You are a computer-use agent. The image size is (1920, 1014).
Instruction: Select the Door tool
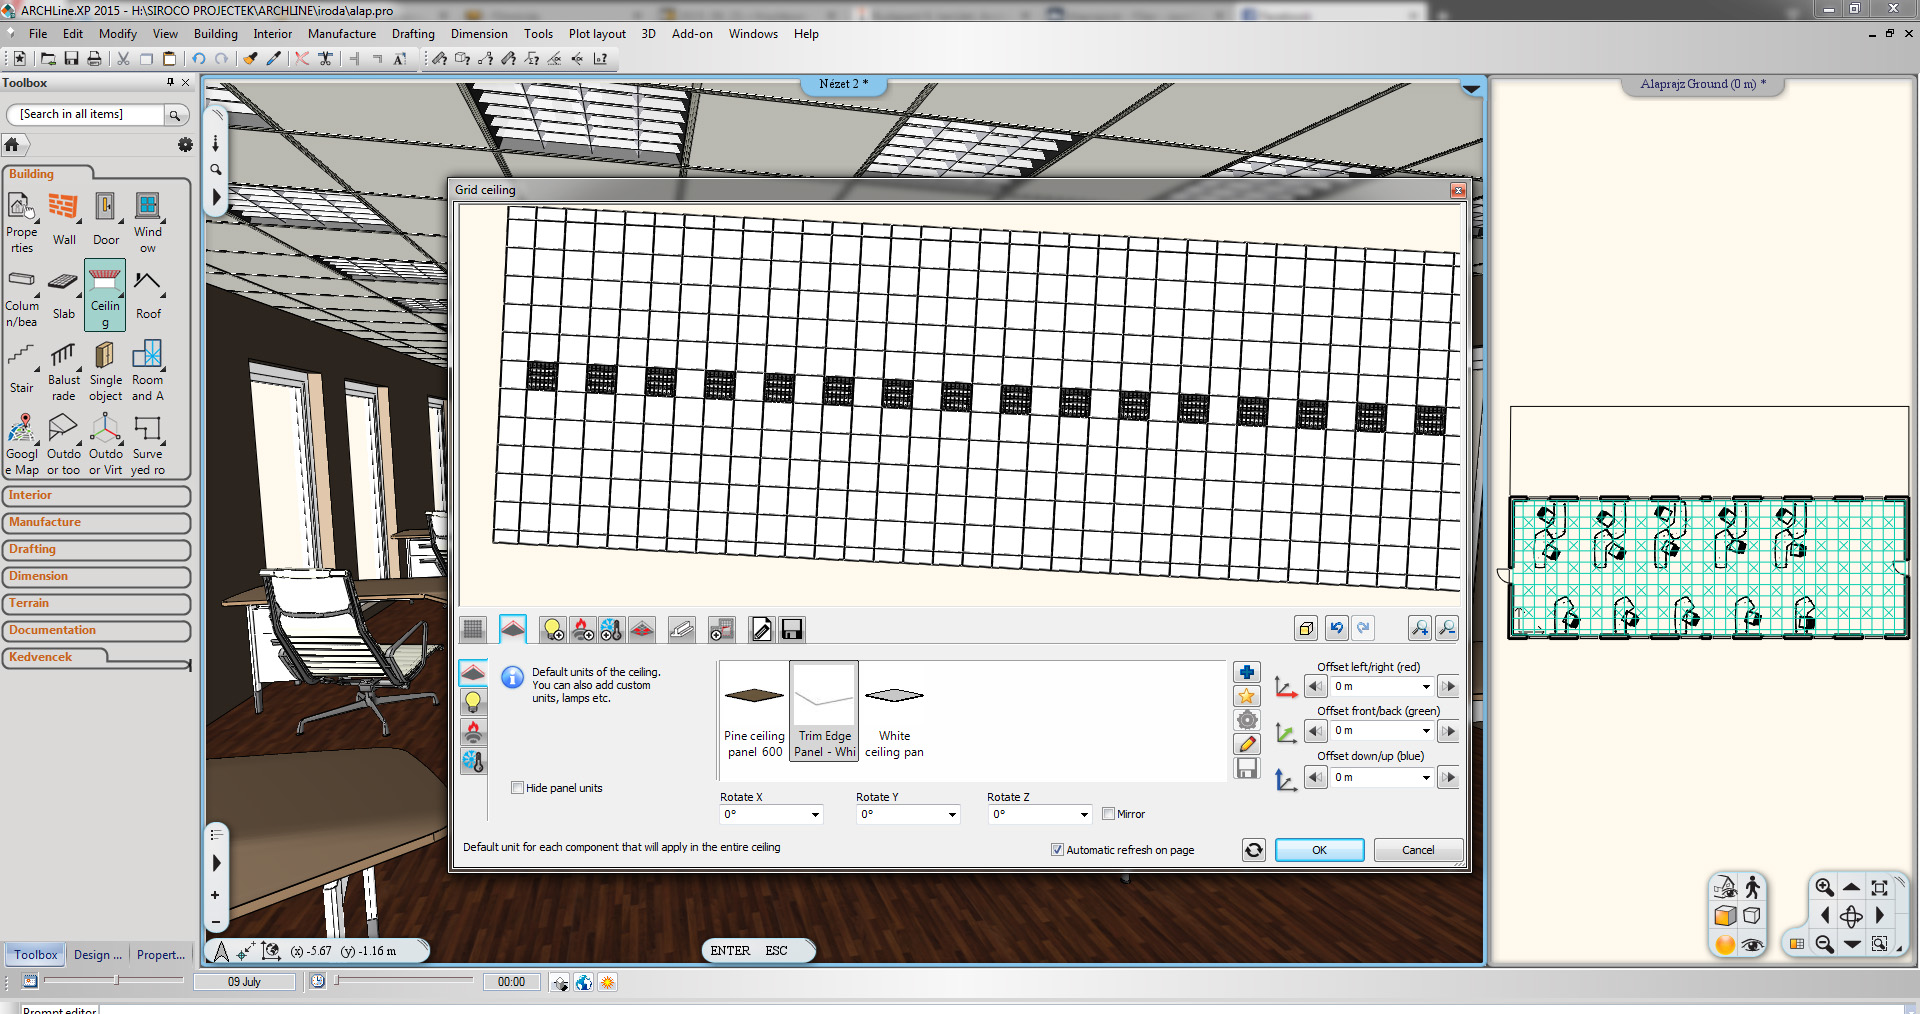point(105,218)
